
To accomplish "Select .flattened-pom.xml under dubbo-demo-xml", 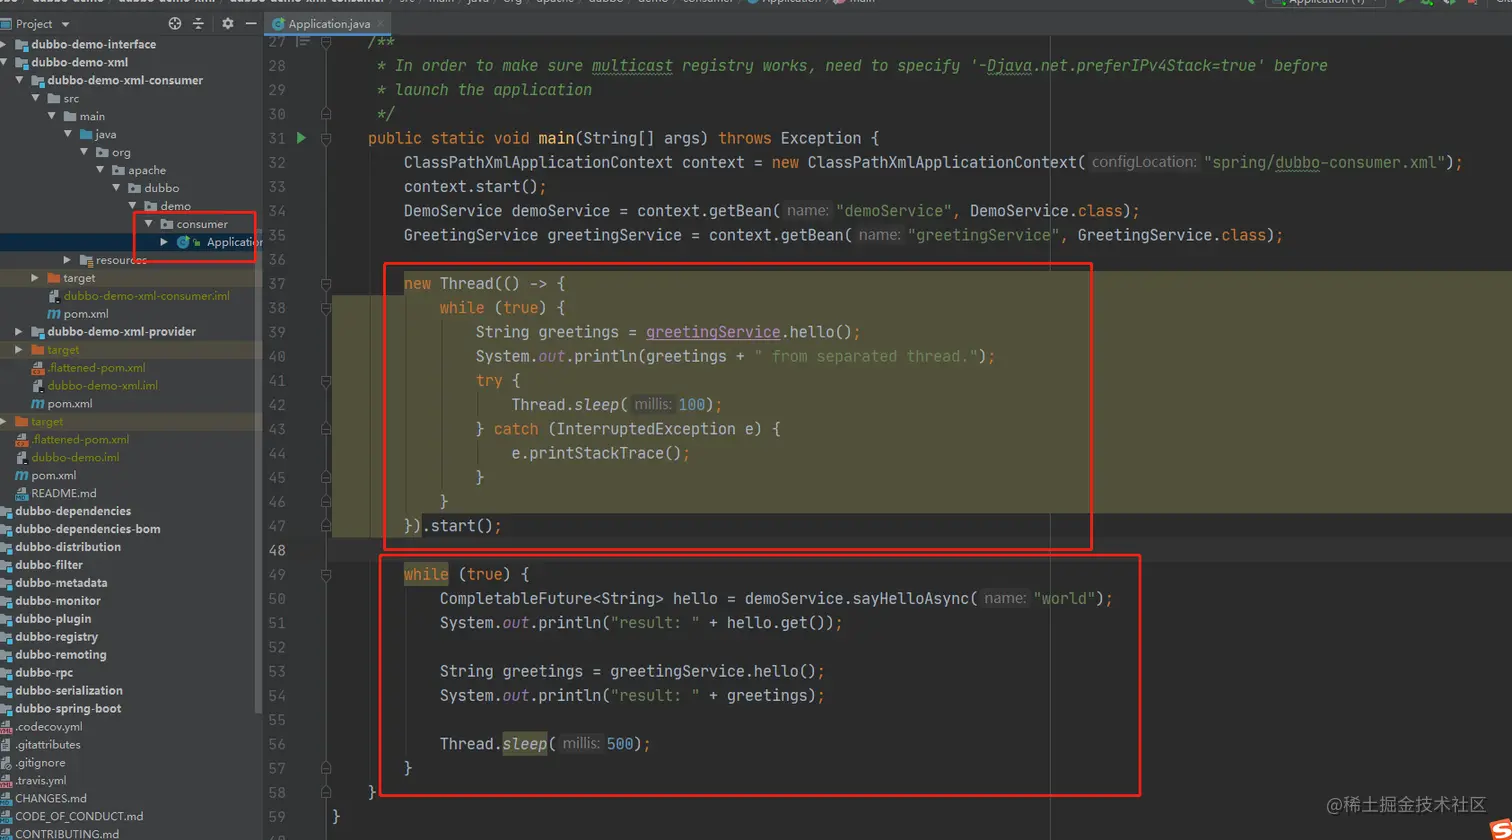I will click(96, 368).
